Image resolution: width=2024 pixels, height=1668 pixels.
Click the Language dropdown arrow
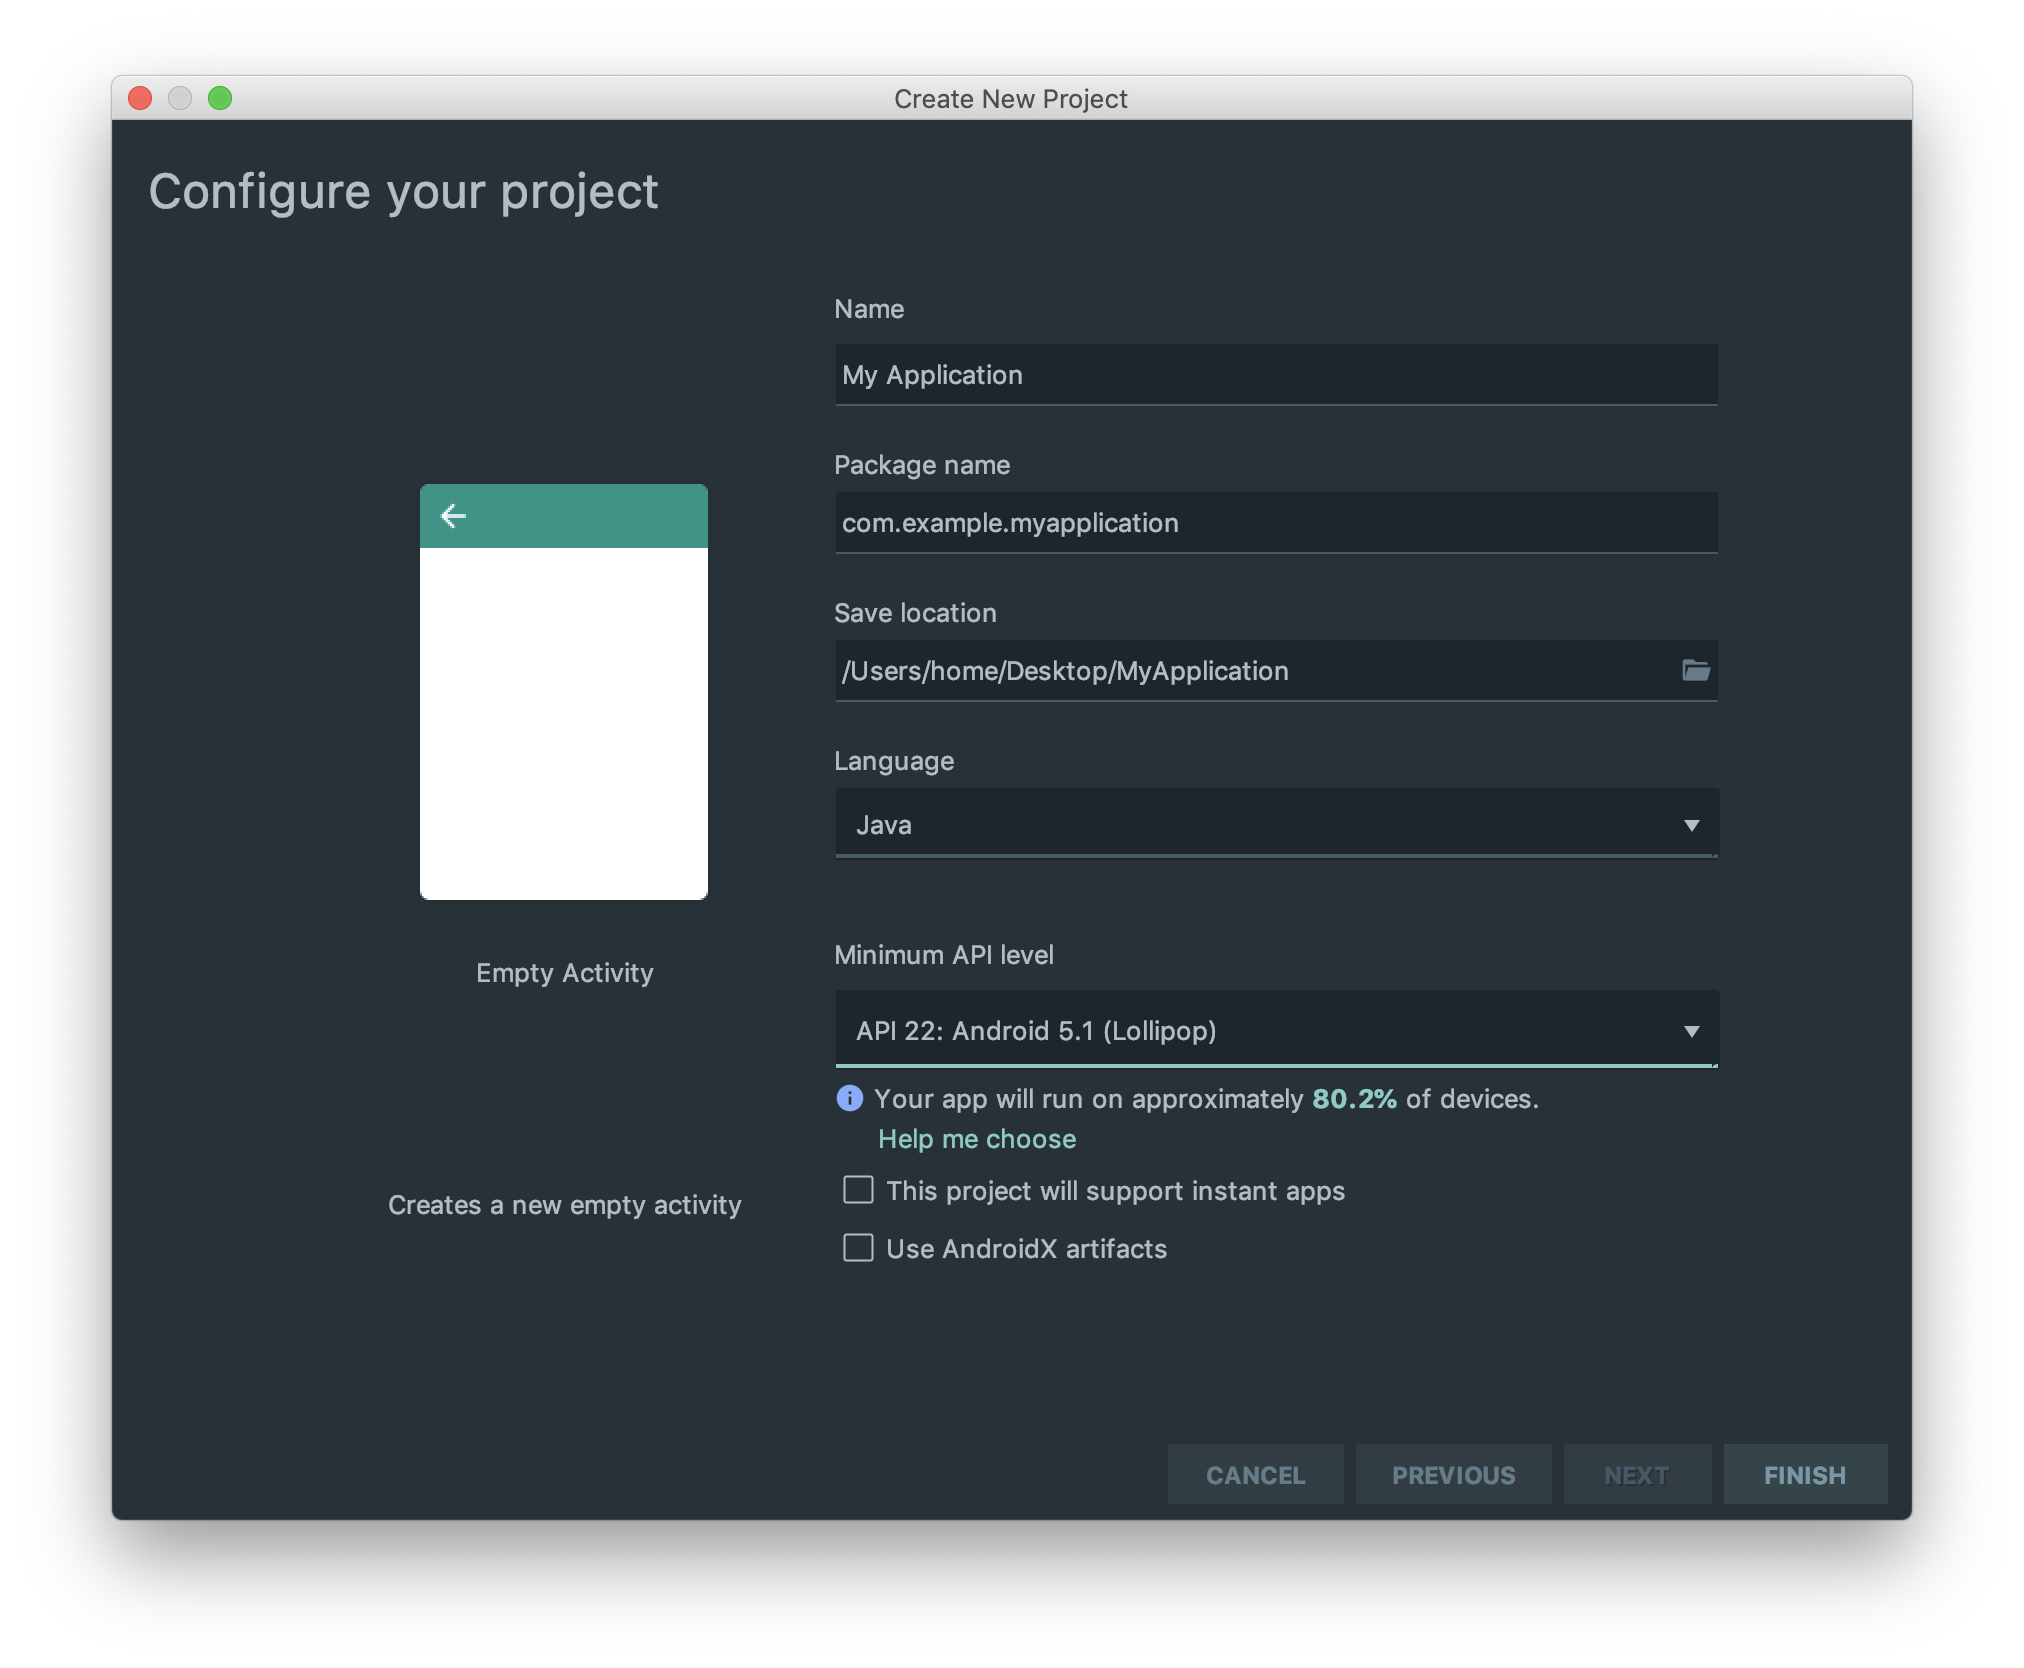click(x=1691, y=825)
